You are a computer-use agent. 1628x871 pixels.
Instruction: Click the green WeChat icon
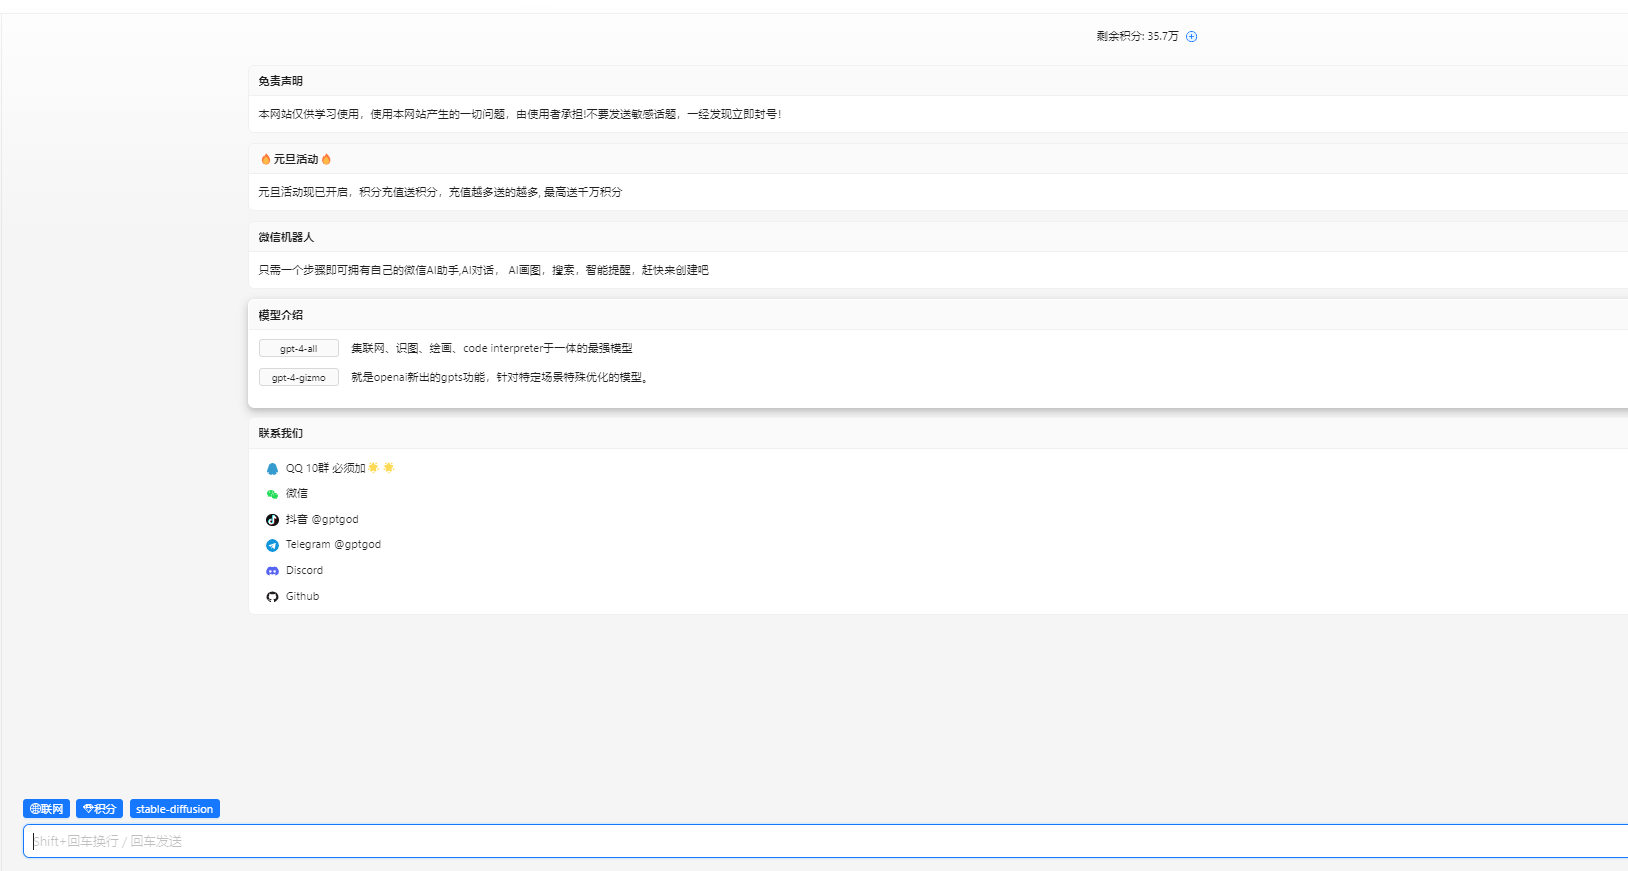(272, 494)
